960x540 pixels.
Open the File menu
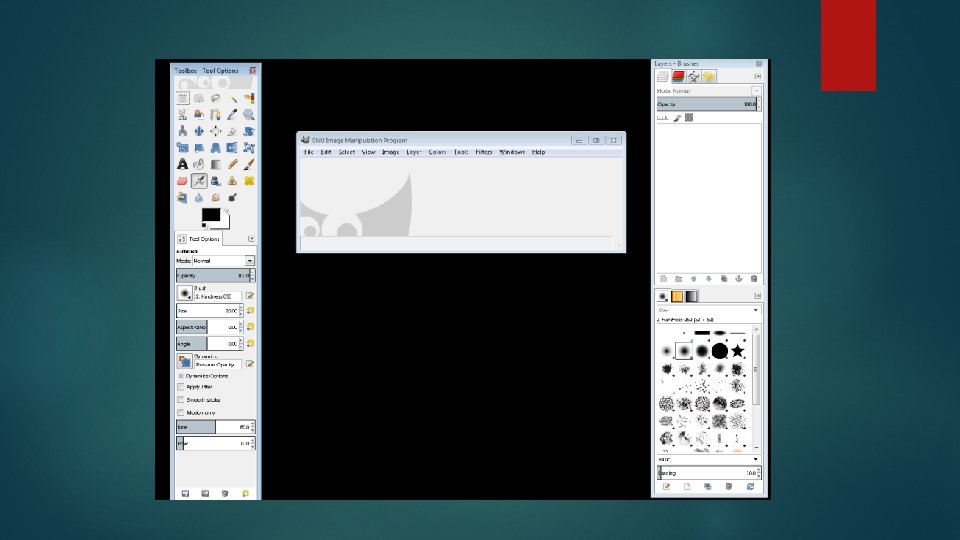pos(309,152)
